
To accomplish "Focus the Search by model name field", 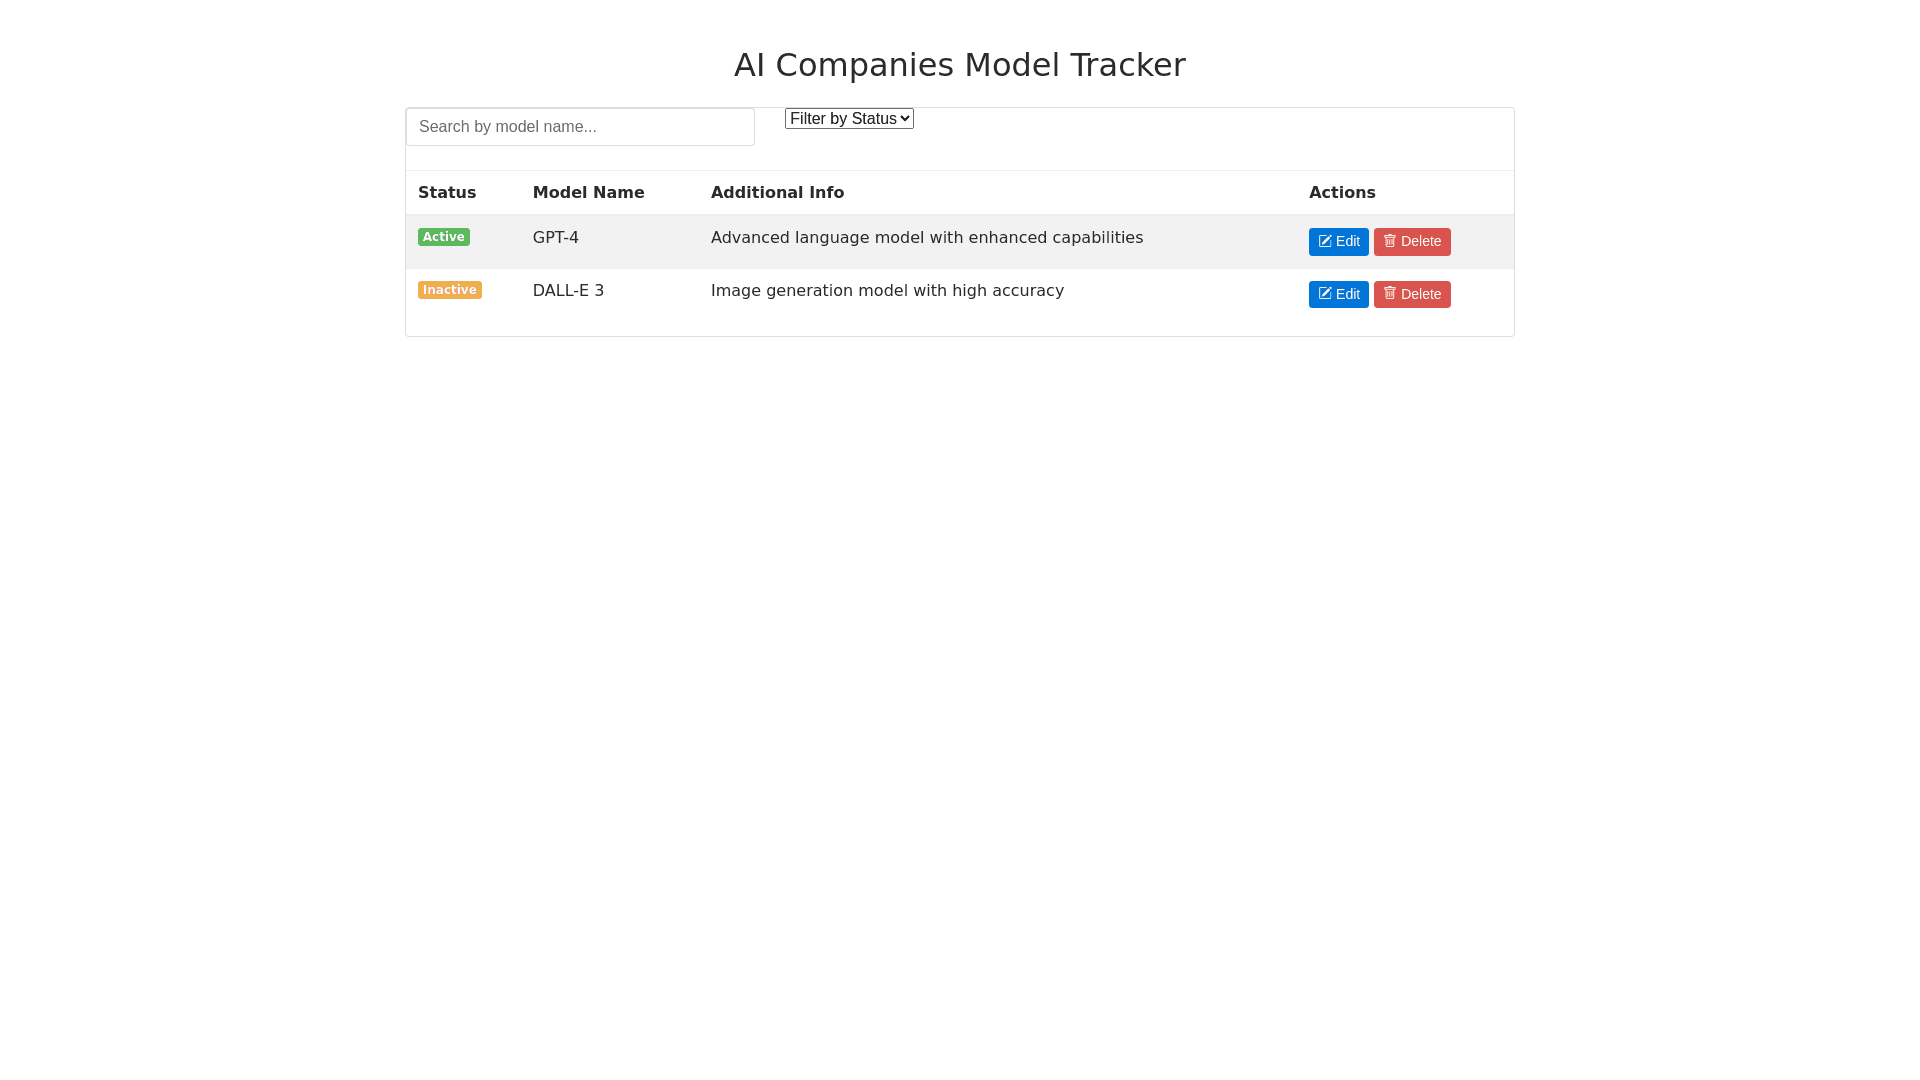I will (x=580, y=127).
